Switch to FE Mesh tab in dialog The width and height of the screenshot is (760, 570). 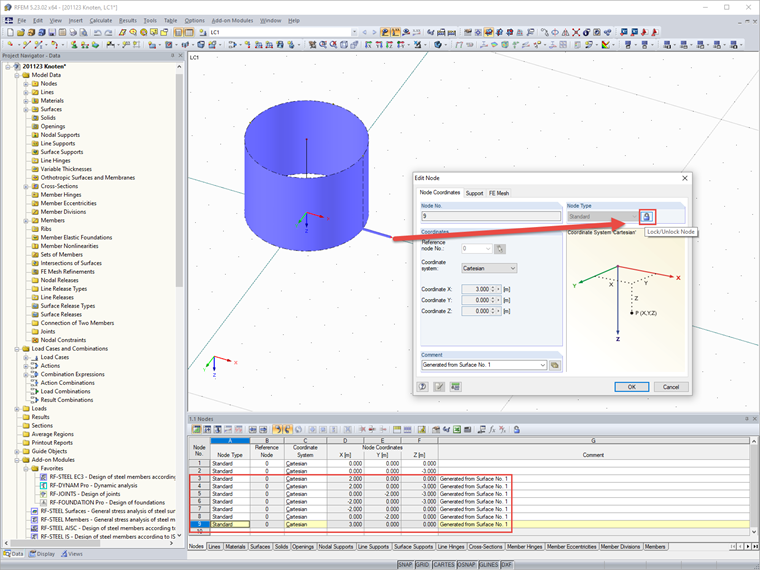click(x=498, y=193)
